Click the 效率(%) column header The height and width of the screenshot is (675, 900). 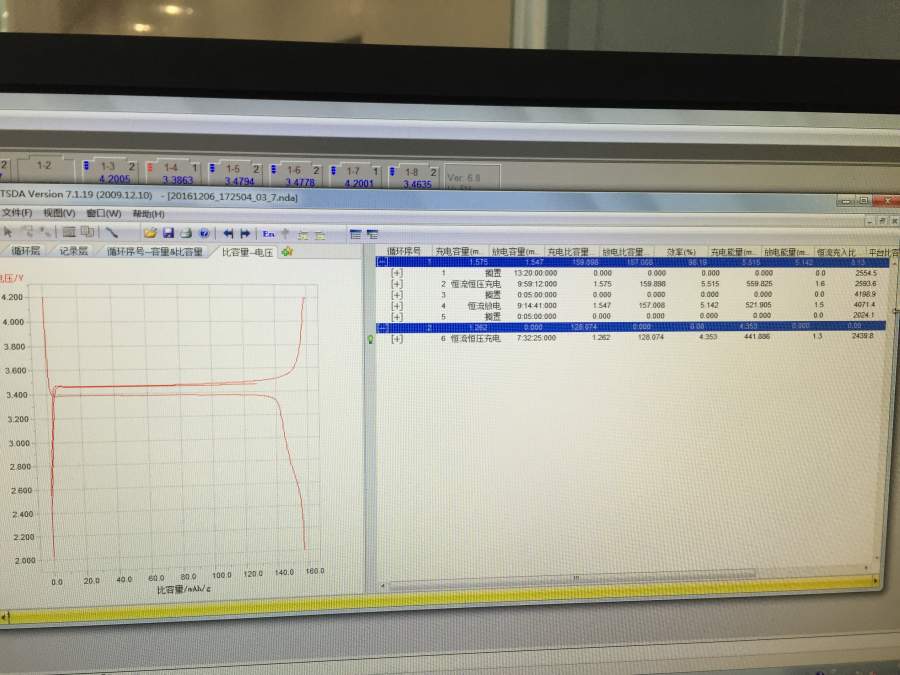[x=681, y=252]
